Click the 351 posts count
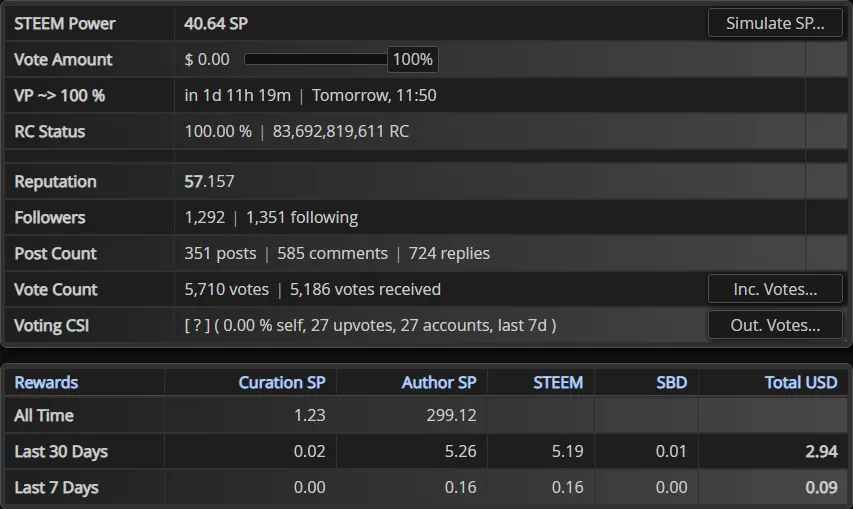 [220, 253]
